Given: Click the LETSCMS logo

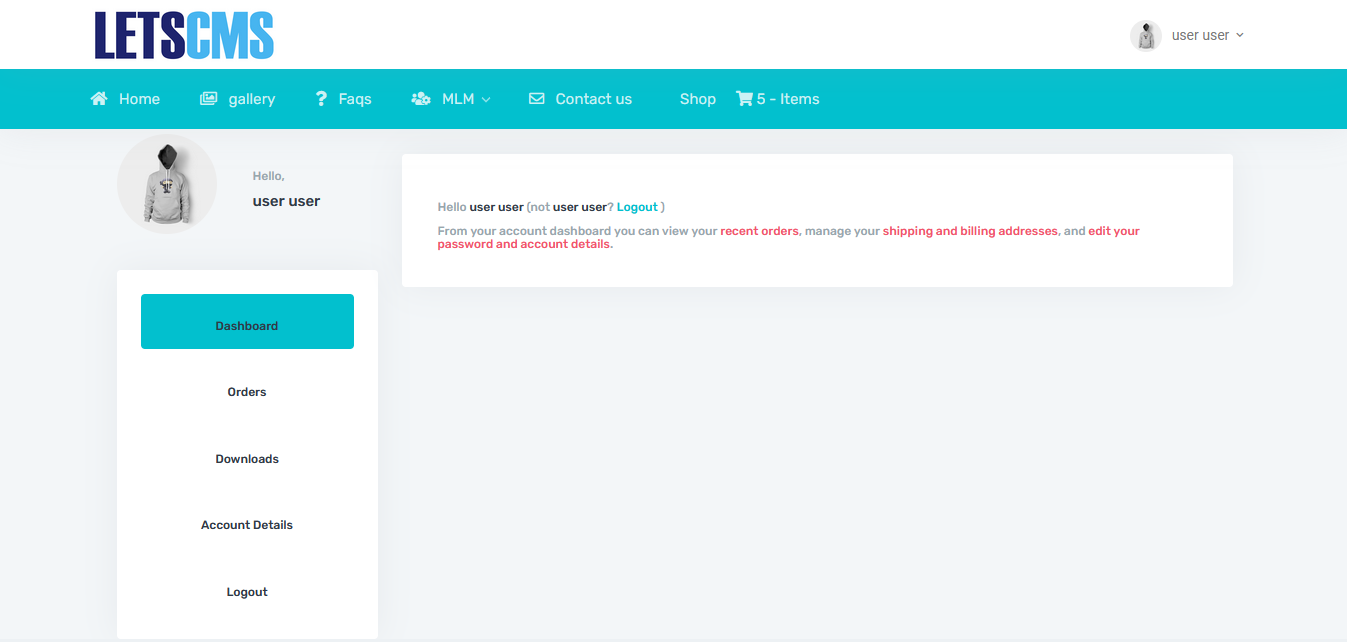Looking at the screenshot, I should pyautogui.click(x=184, y=35).
